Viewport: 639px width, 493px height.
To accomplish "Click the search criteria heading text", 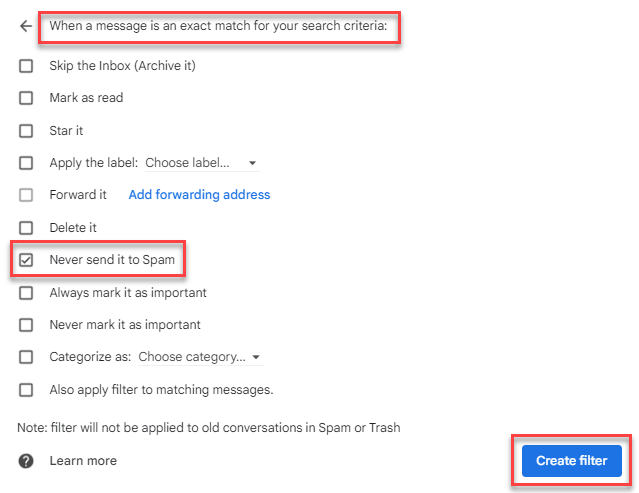I will [x=218, y=26].
